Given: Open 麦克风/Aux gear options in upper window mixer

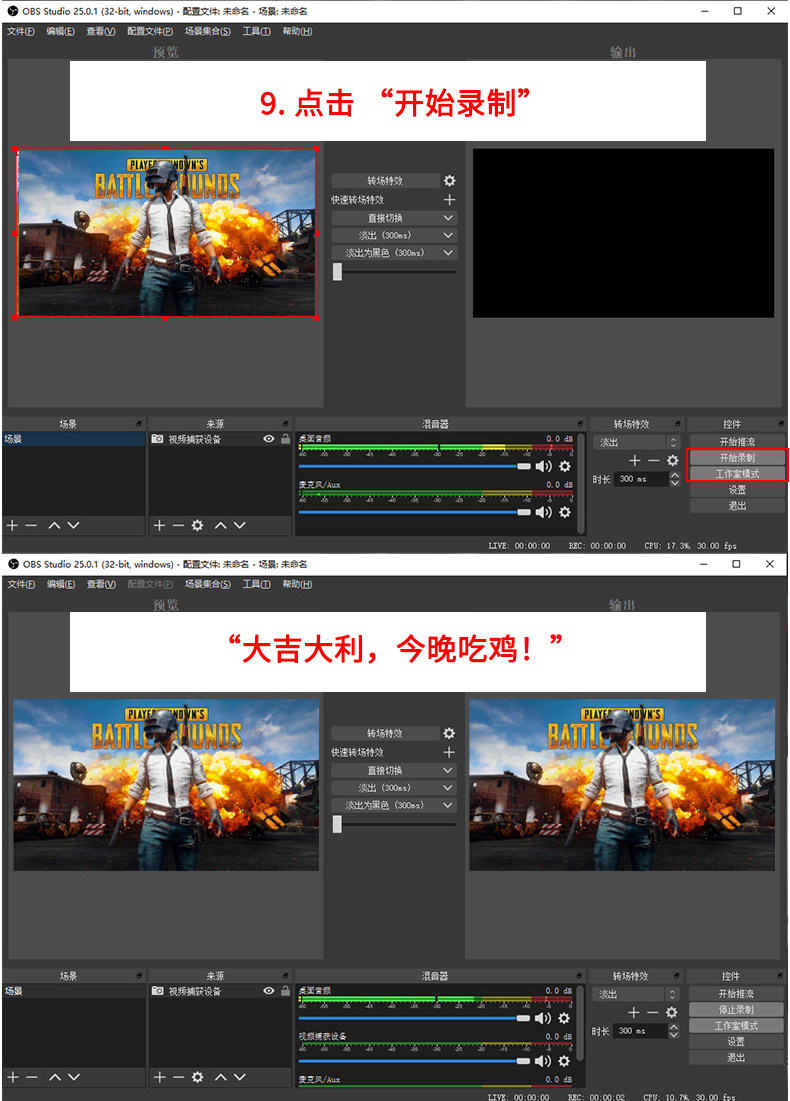Looking at the screenshot, I should pyautogui.click(x=565, y=513).
